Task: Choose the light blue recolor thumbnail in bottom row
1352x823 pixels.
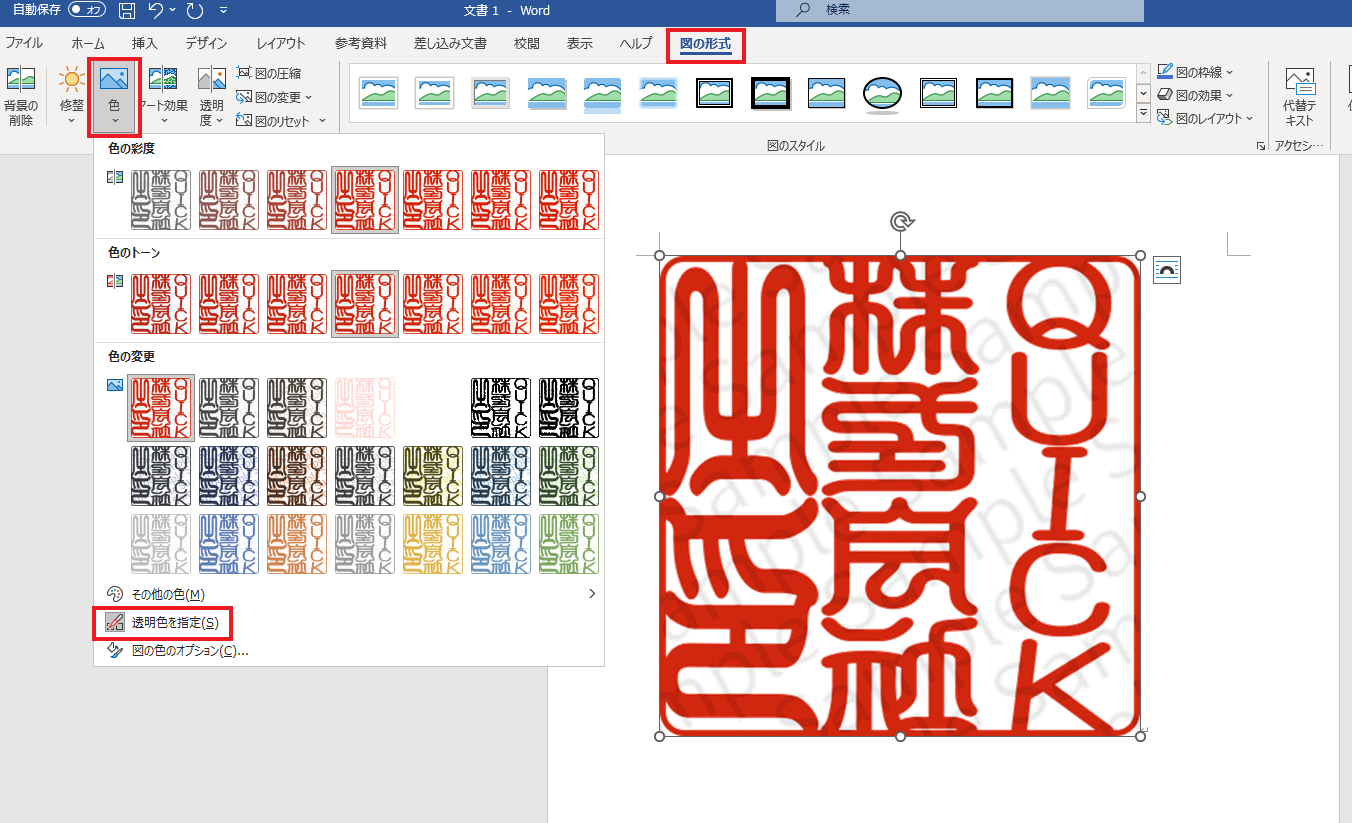Action: coord(501,544)
